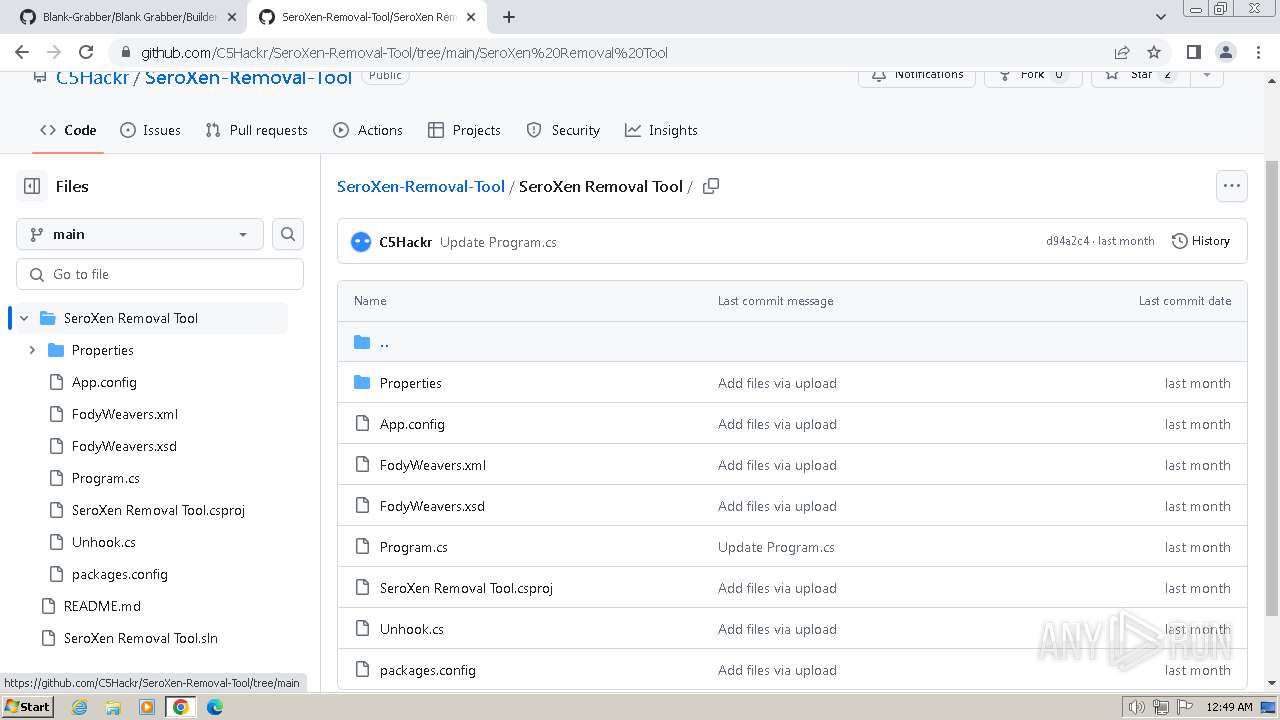Open the Issues tab
This screenshot has width=1280, height=720.
pyautogui.click(x=150, y=130)
